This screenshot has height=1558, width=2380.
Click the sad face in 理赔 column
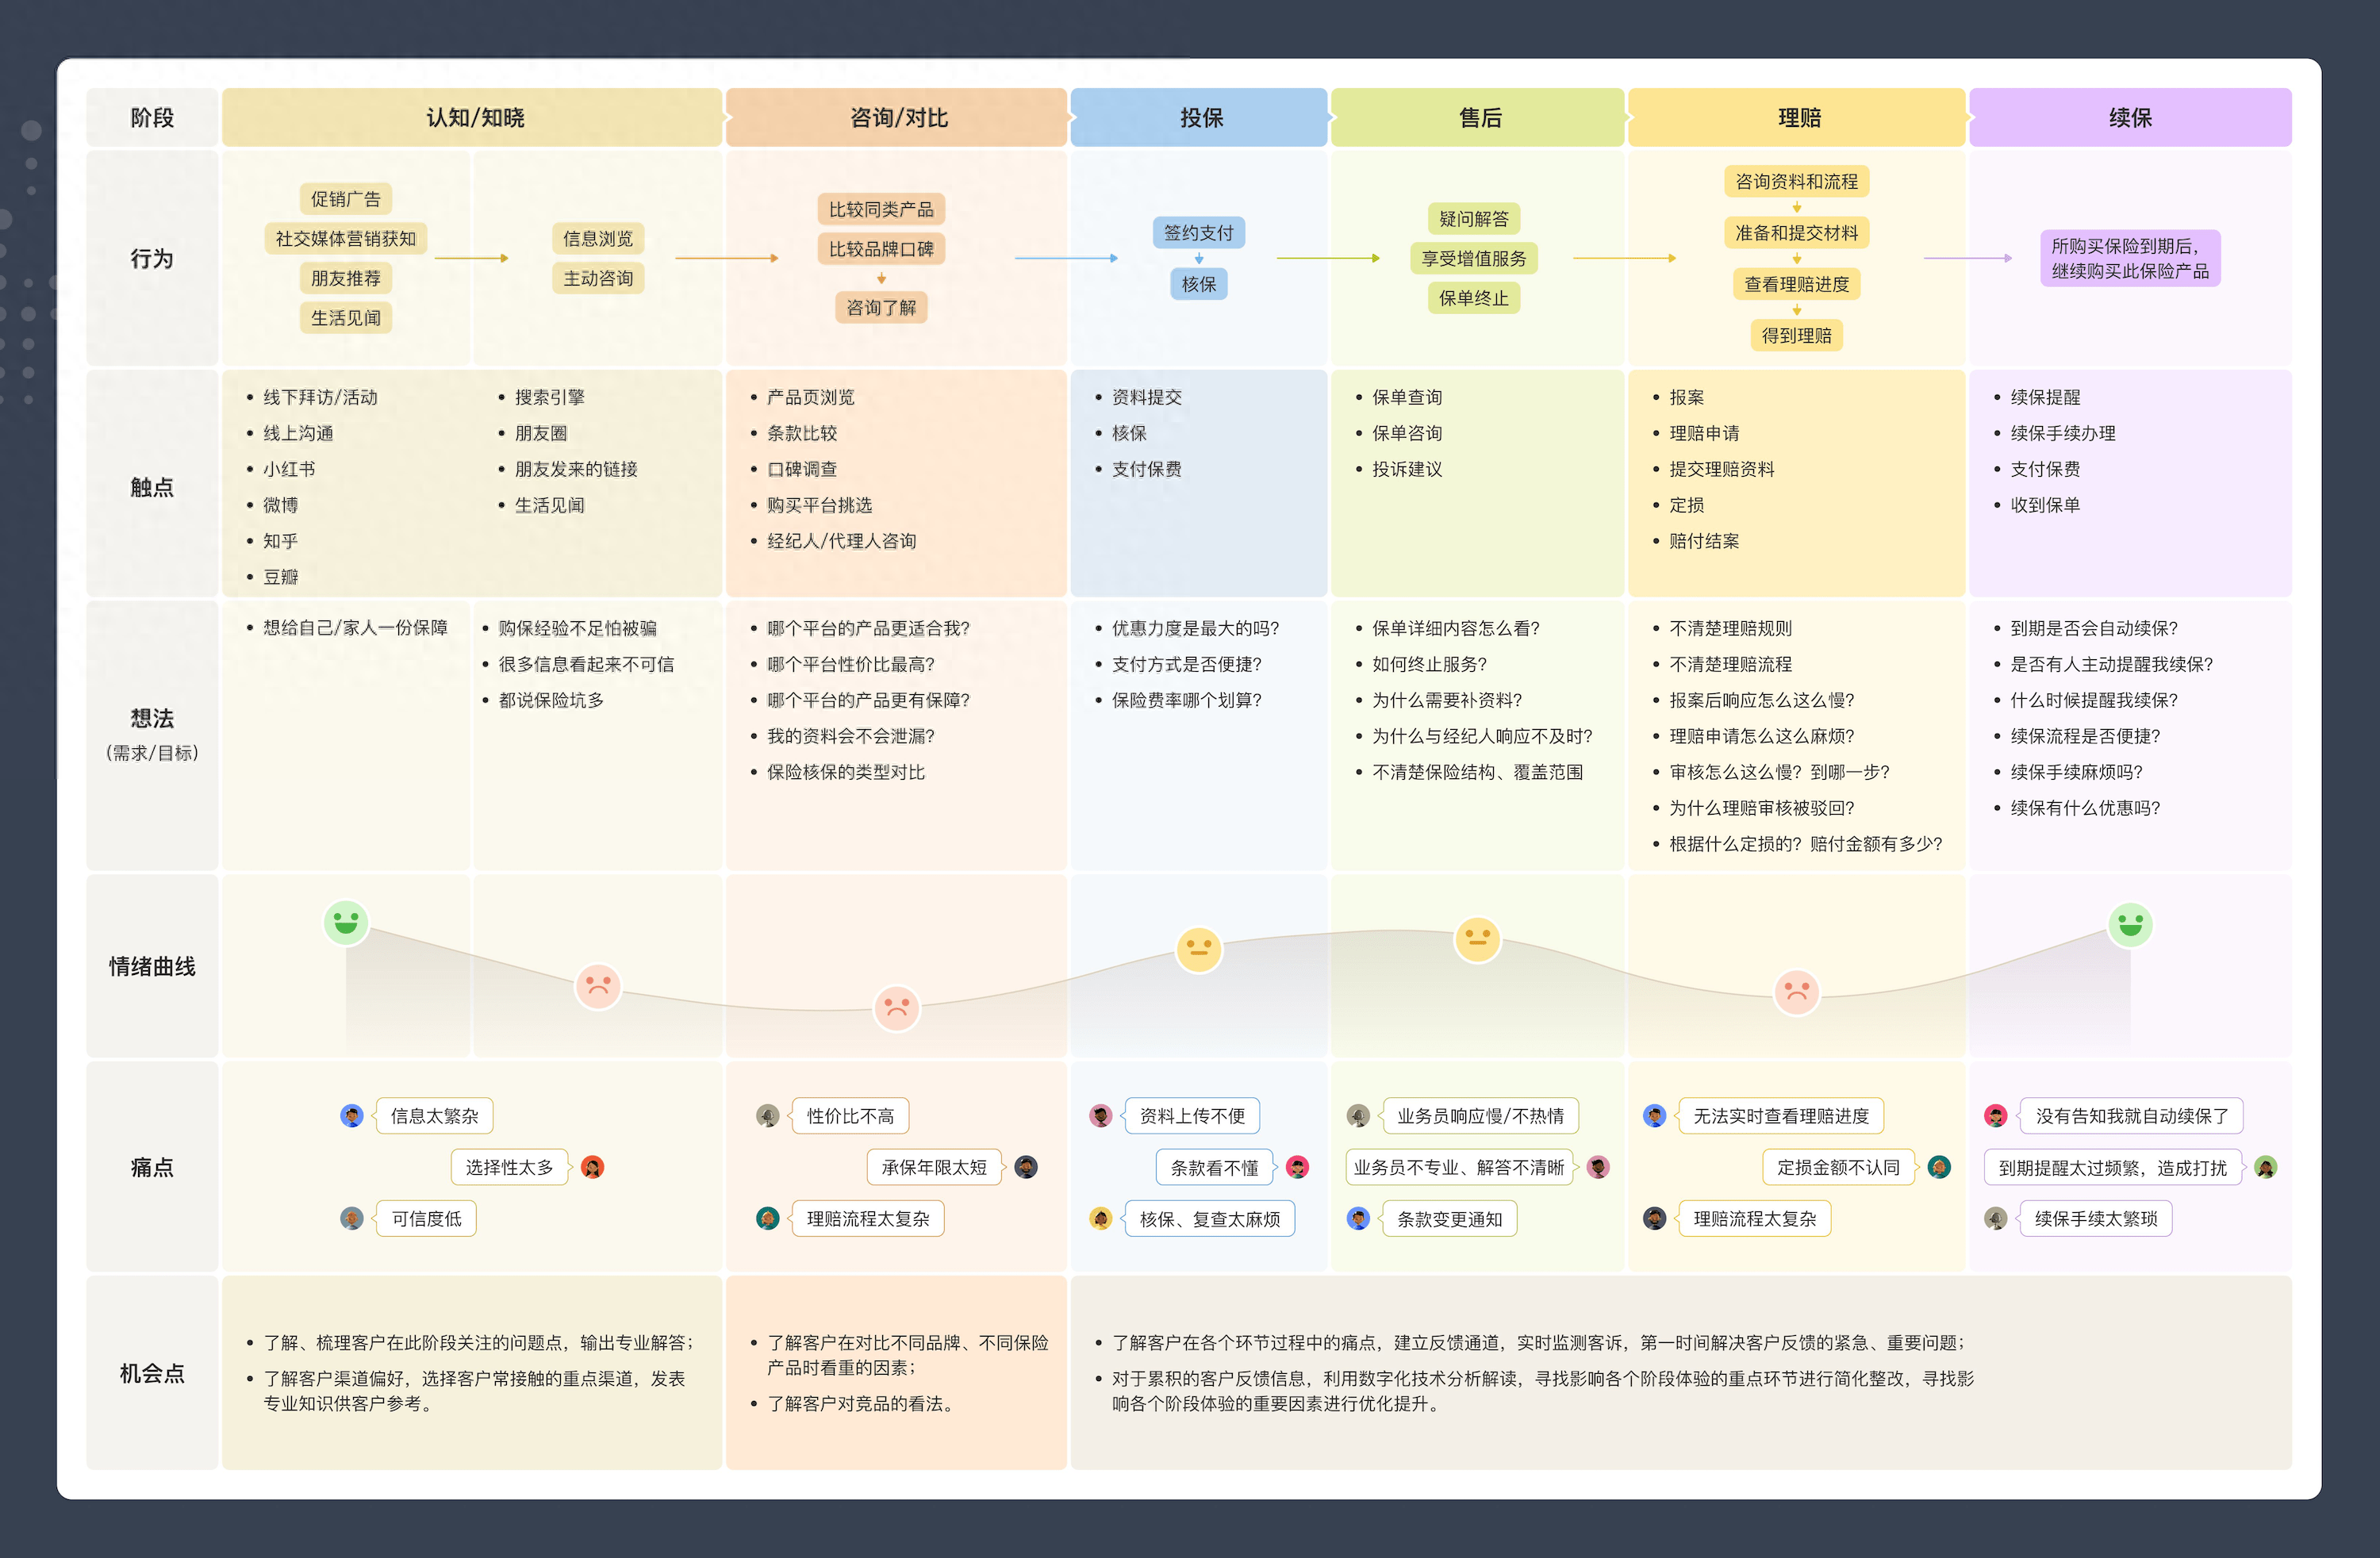tap(1796, 992)
